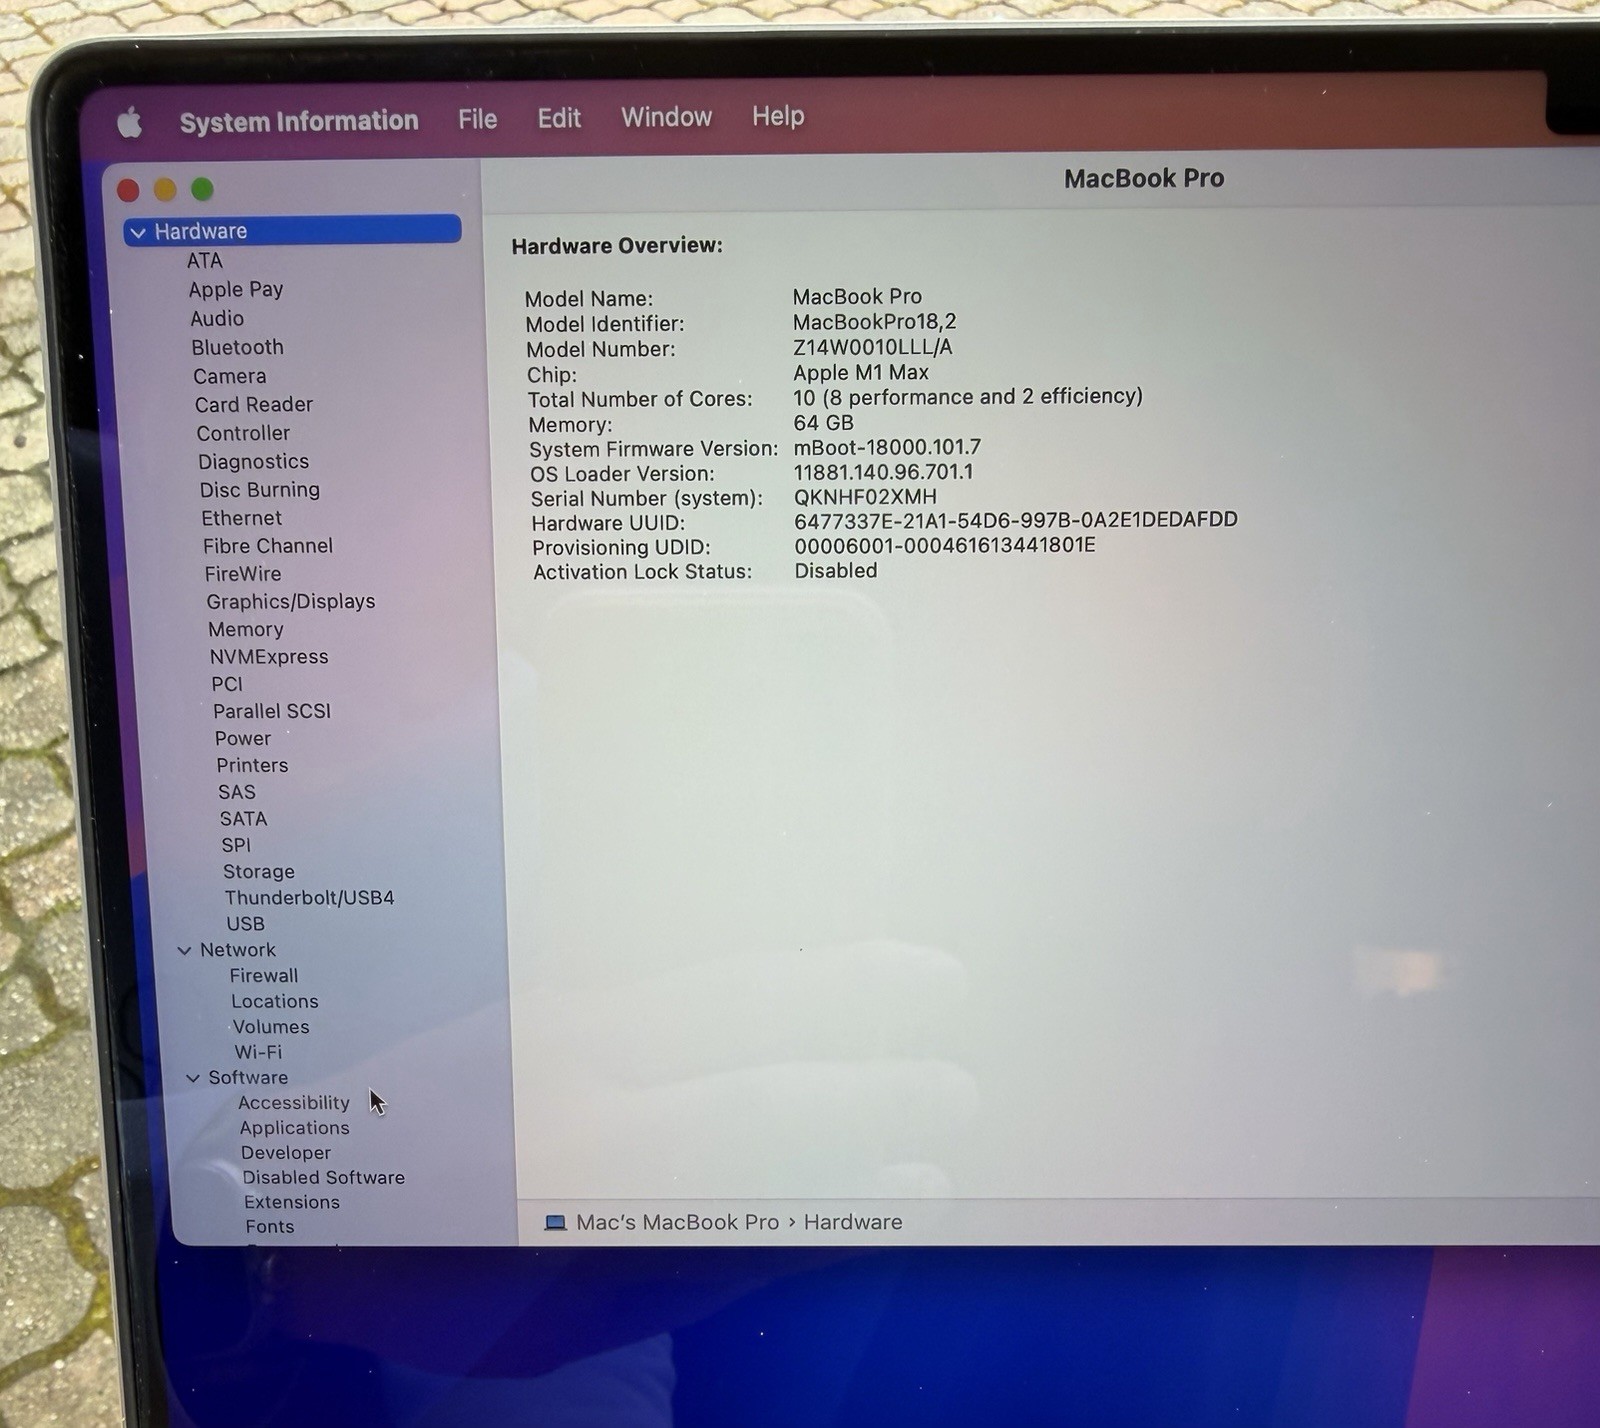
Task: Select Diagnostics in the sidebar
Action: point(254,462)
